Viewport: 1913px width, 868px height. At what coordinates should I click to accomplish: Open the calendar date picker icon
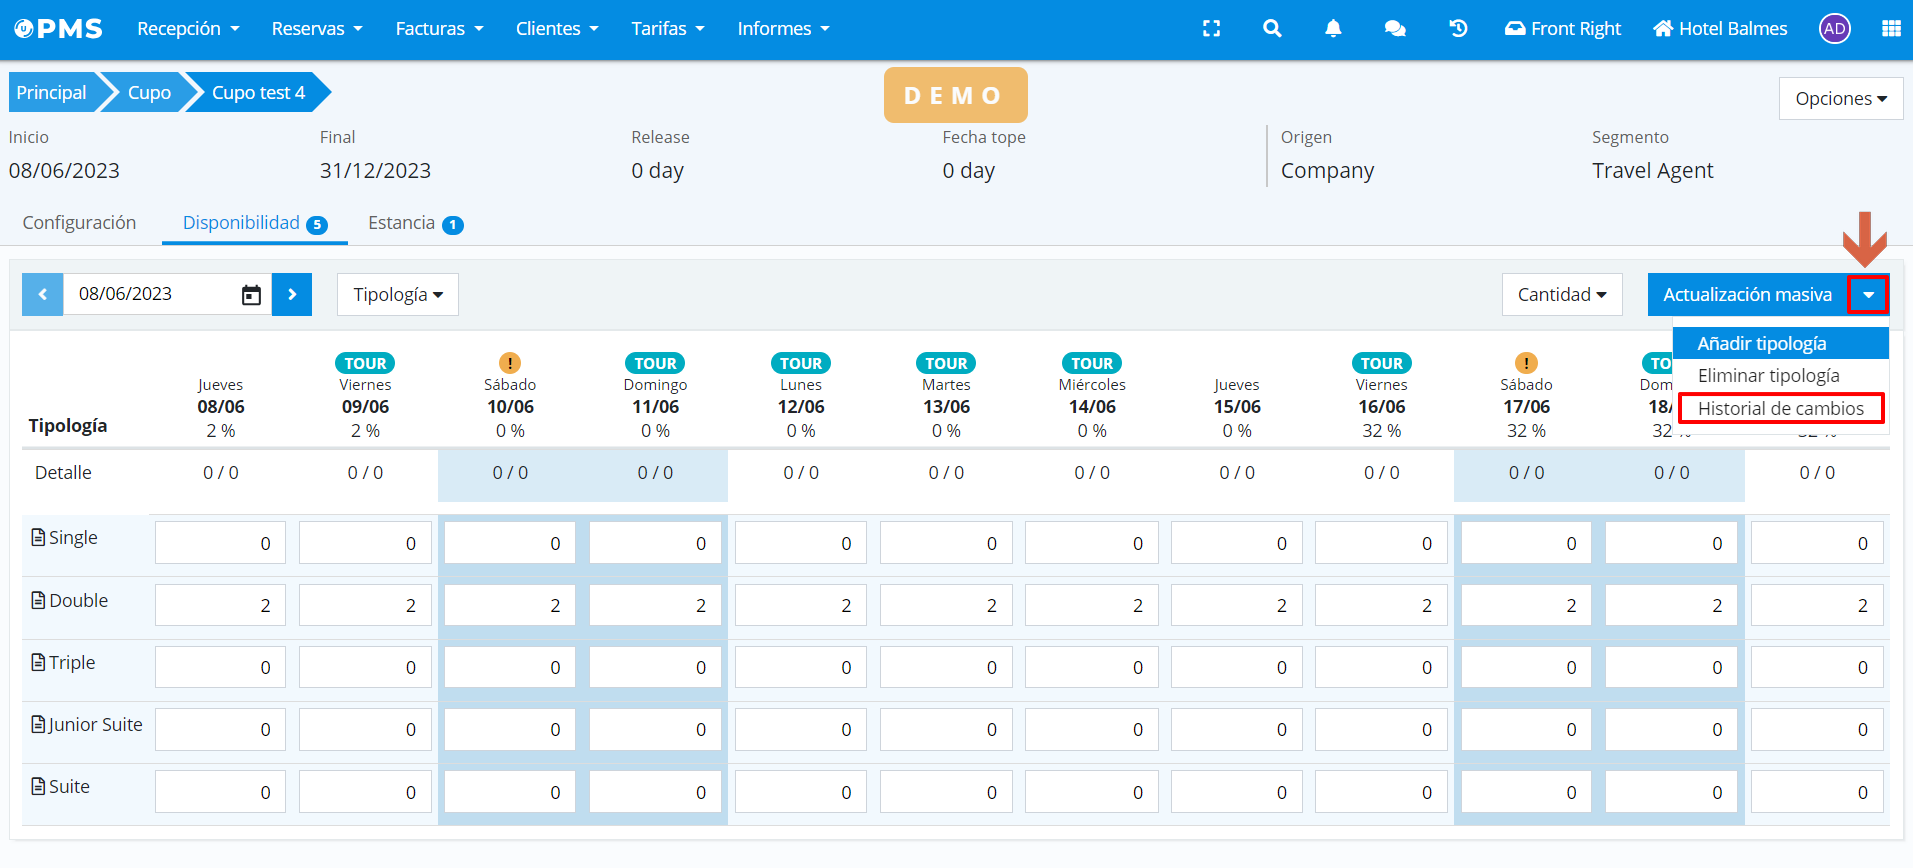251,295
